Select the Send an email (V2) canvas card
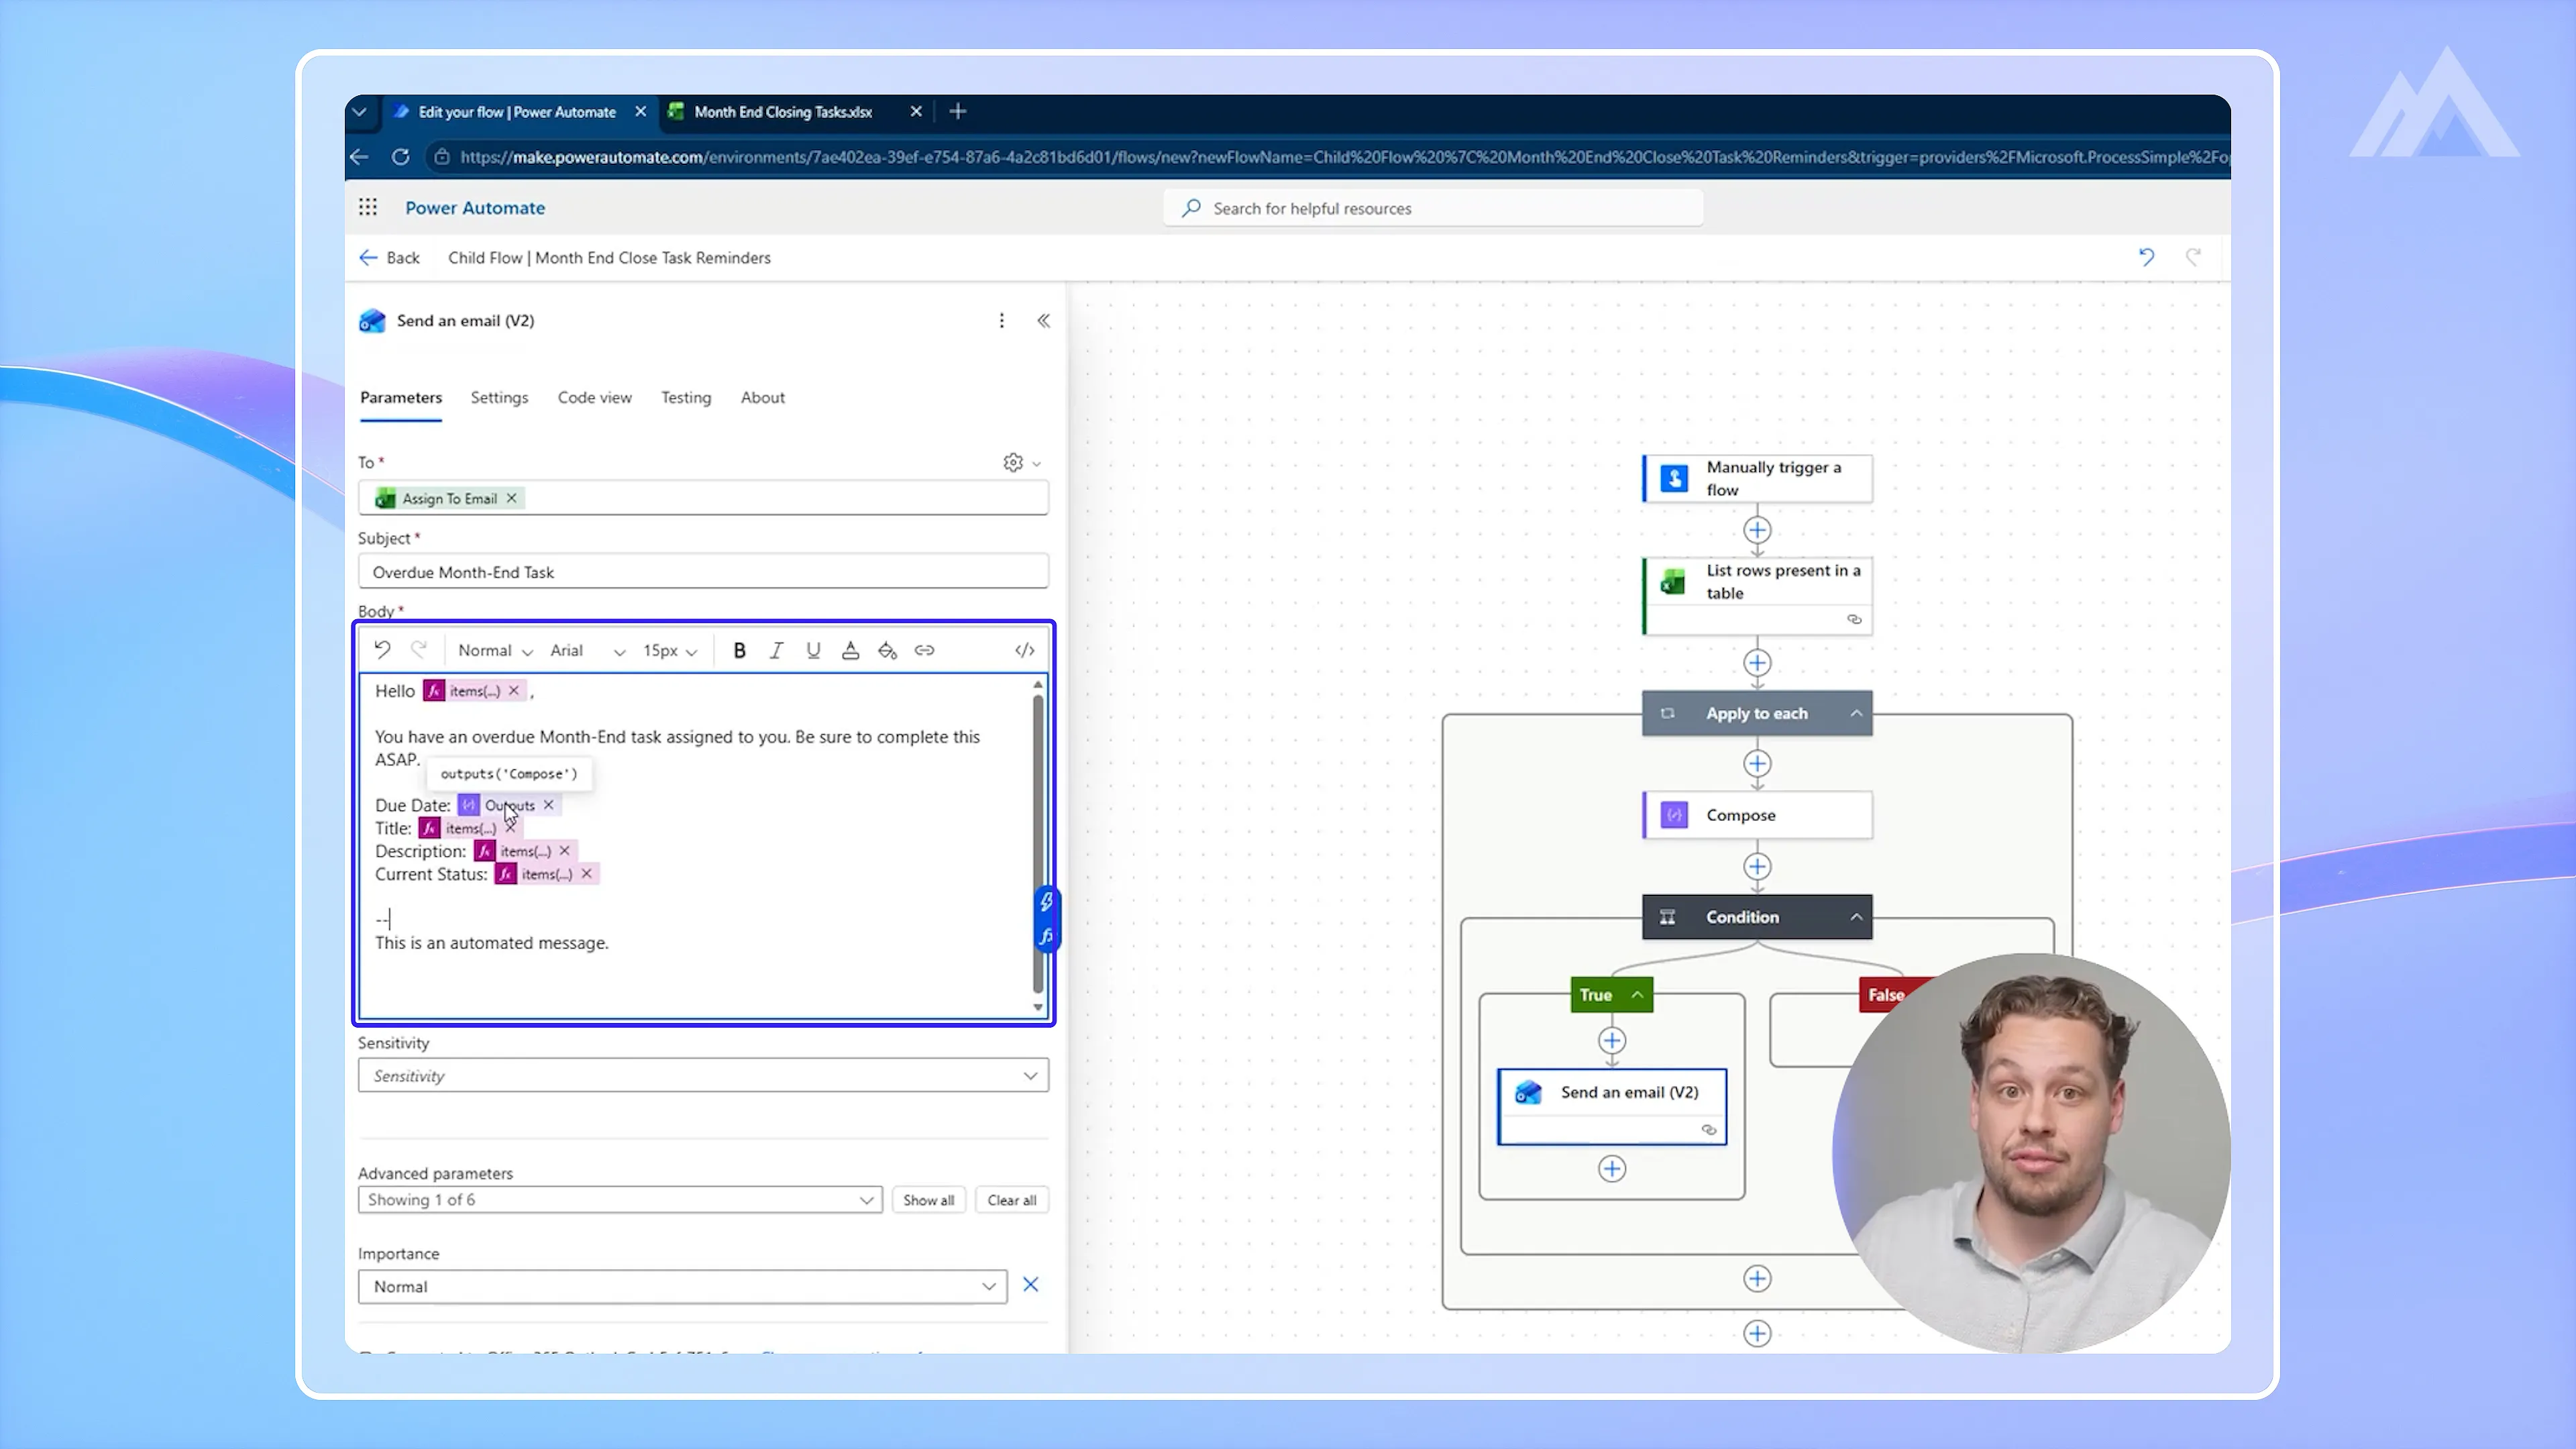This screenshot has width=2576, height=1449. coord(1612,1107)
